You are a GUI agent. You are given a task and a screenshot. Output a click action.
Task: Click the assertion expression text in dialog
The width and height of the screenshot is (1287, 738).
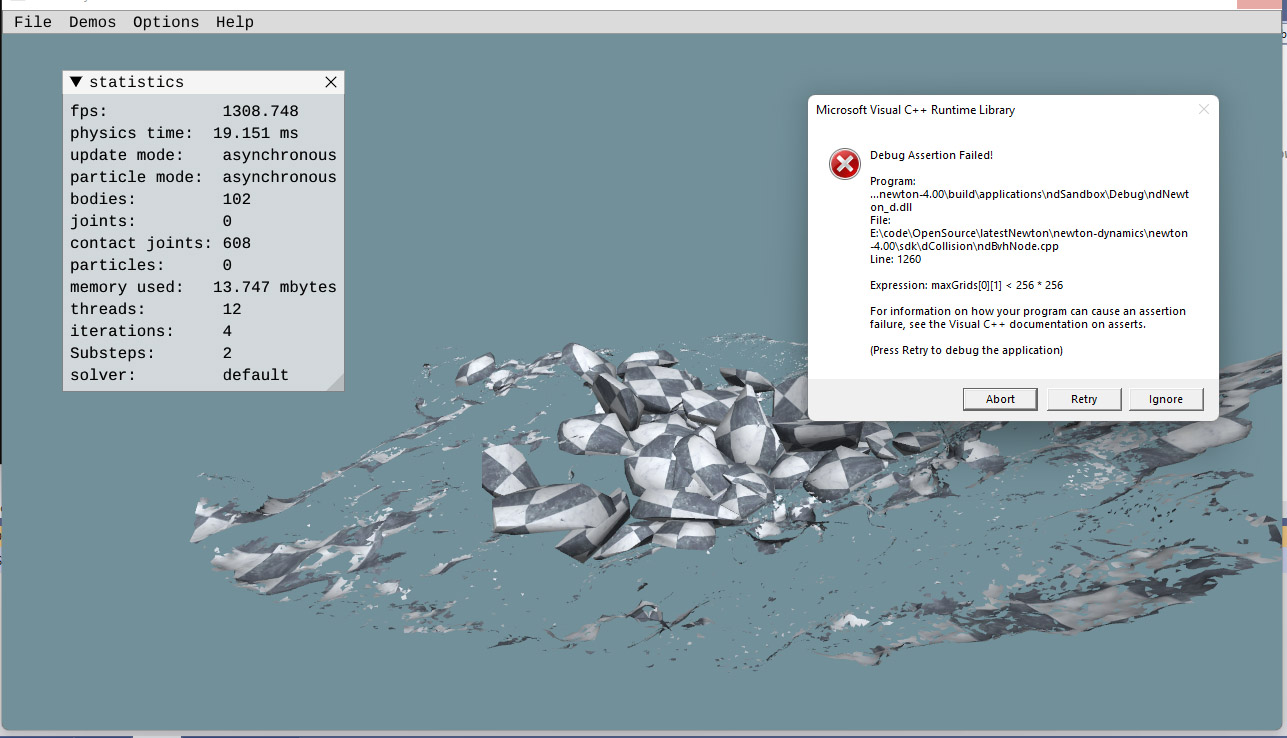(966, 285)
